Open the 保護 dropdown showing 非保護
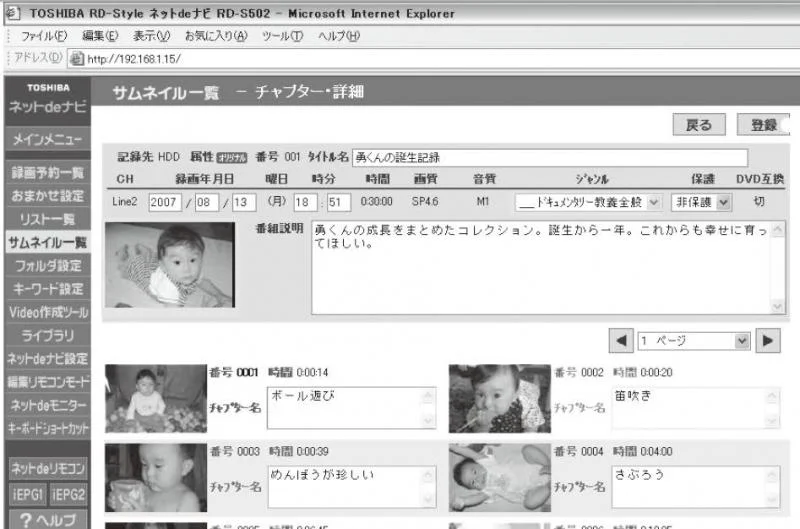 (x=702, y=203)
